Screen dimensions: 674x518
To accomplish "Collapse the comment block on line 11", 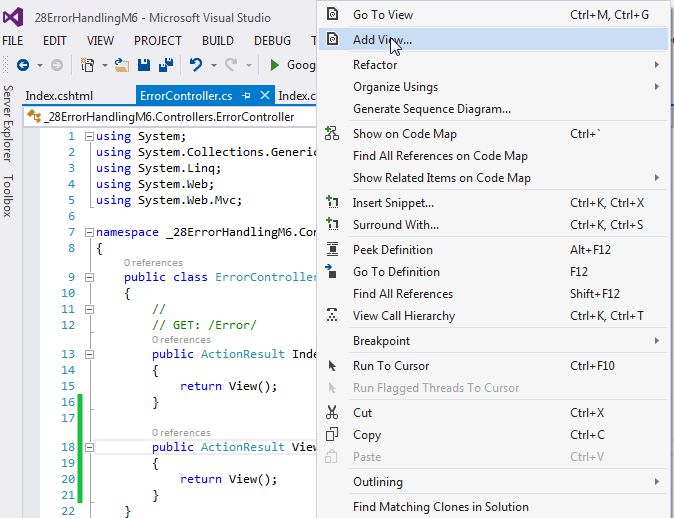I will tap(89, 310).
